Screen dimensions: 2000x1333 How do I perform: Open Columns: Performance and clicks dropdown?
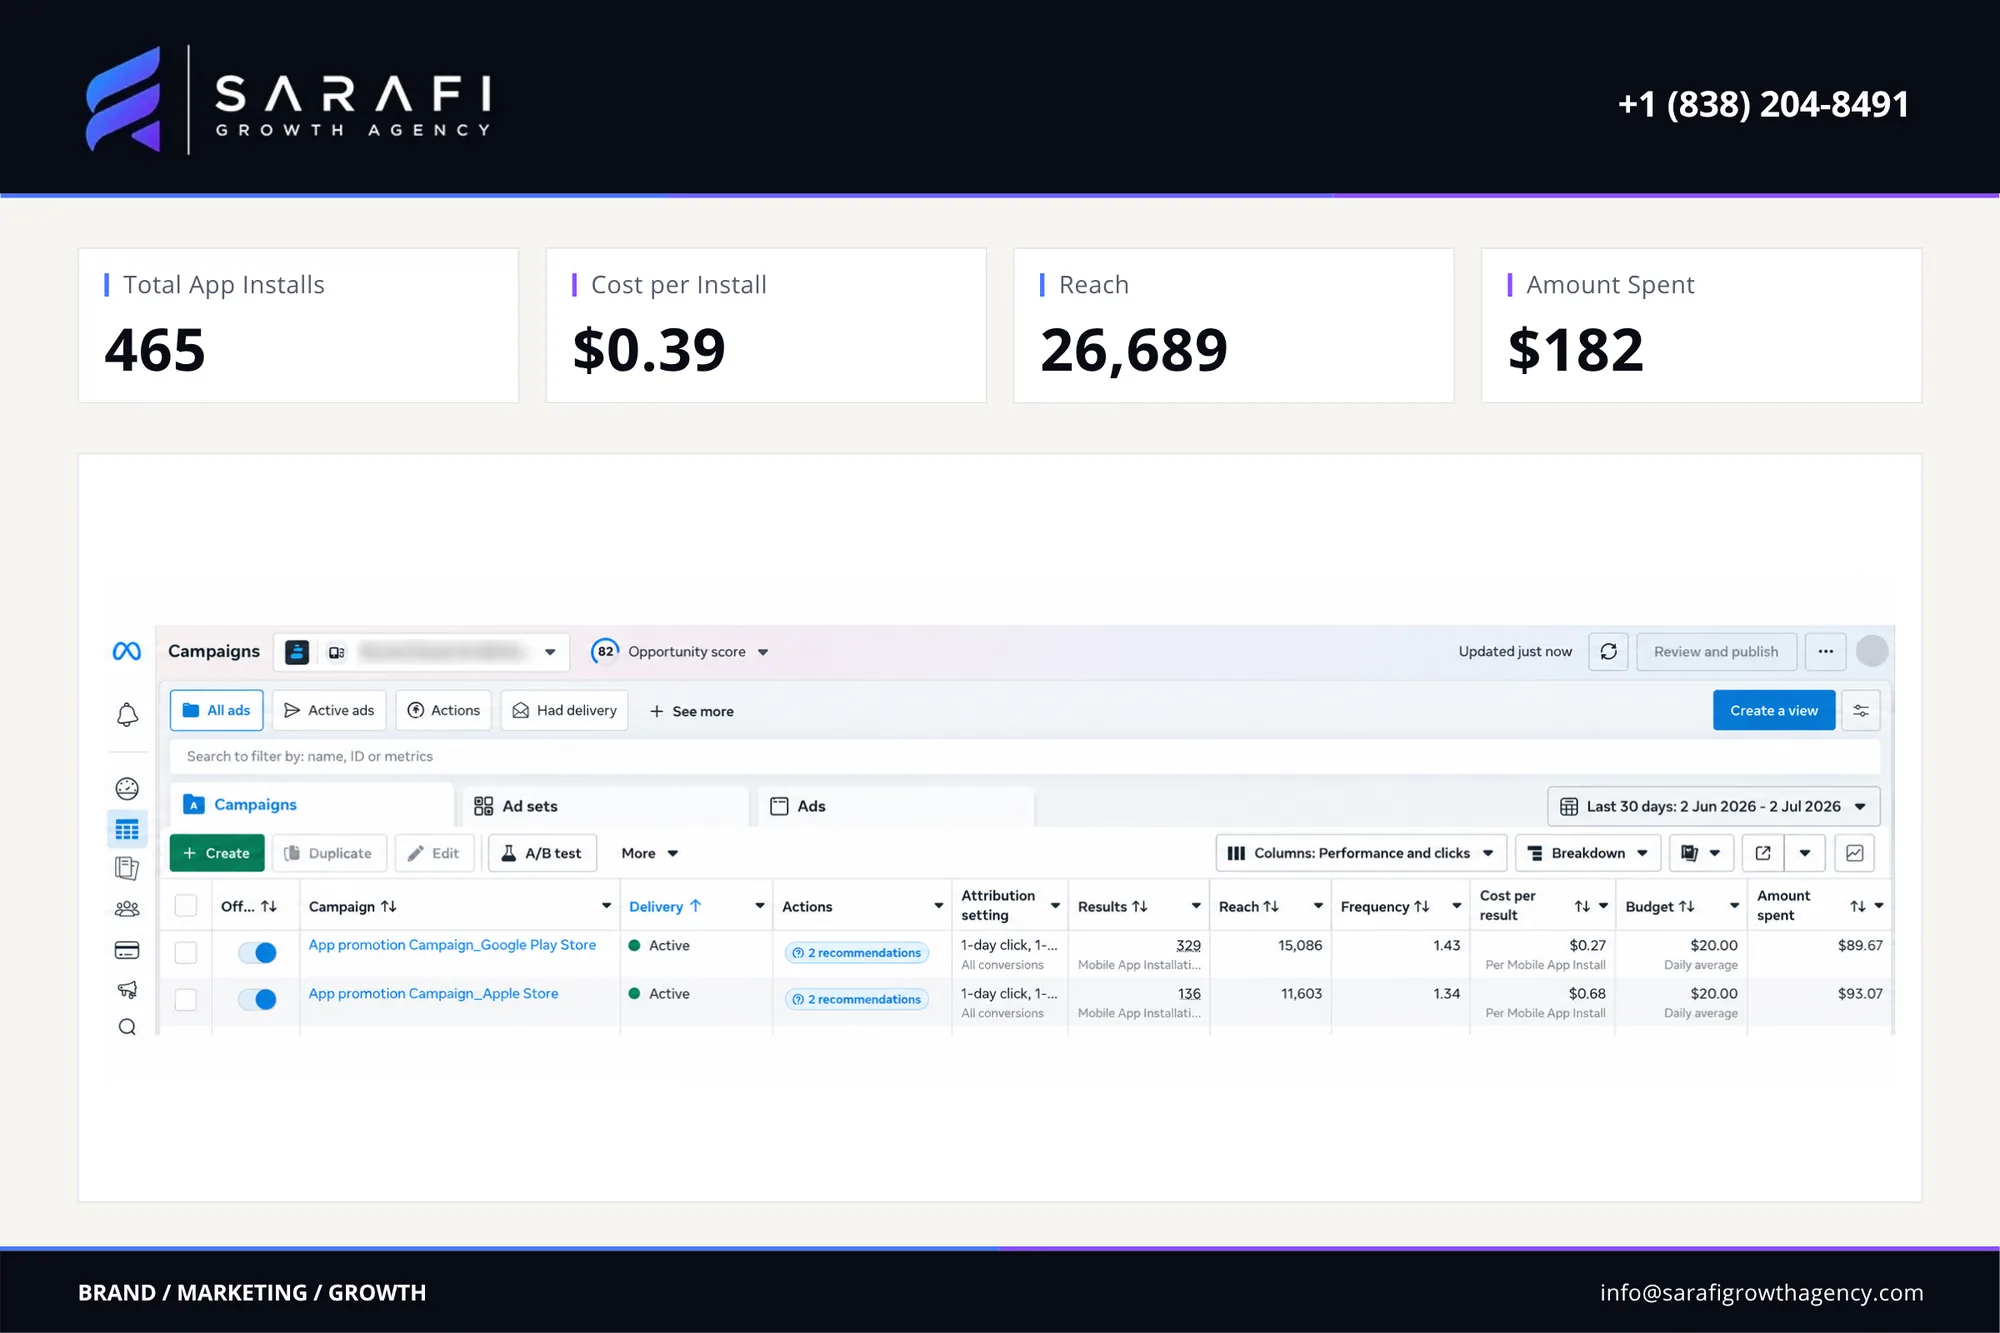point(1361,853)
